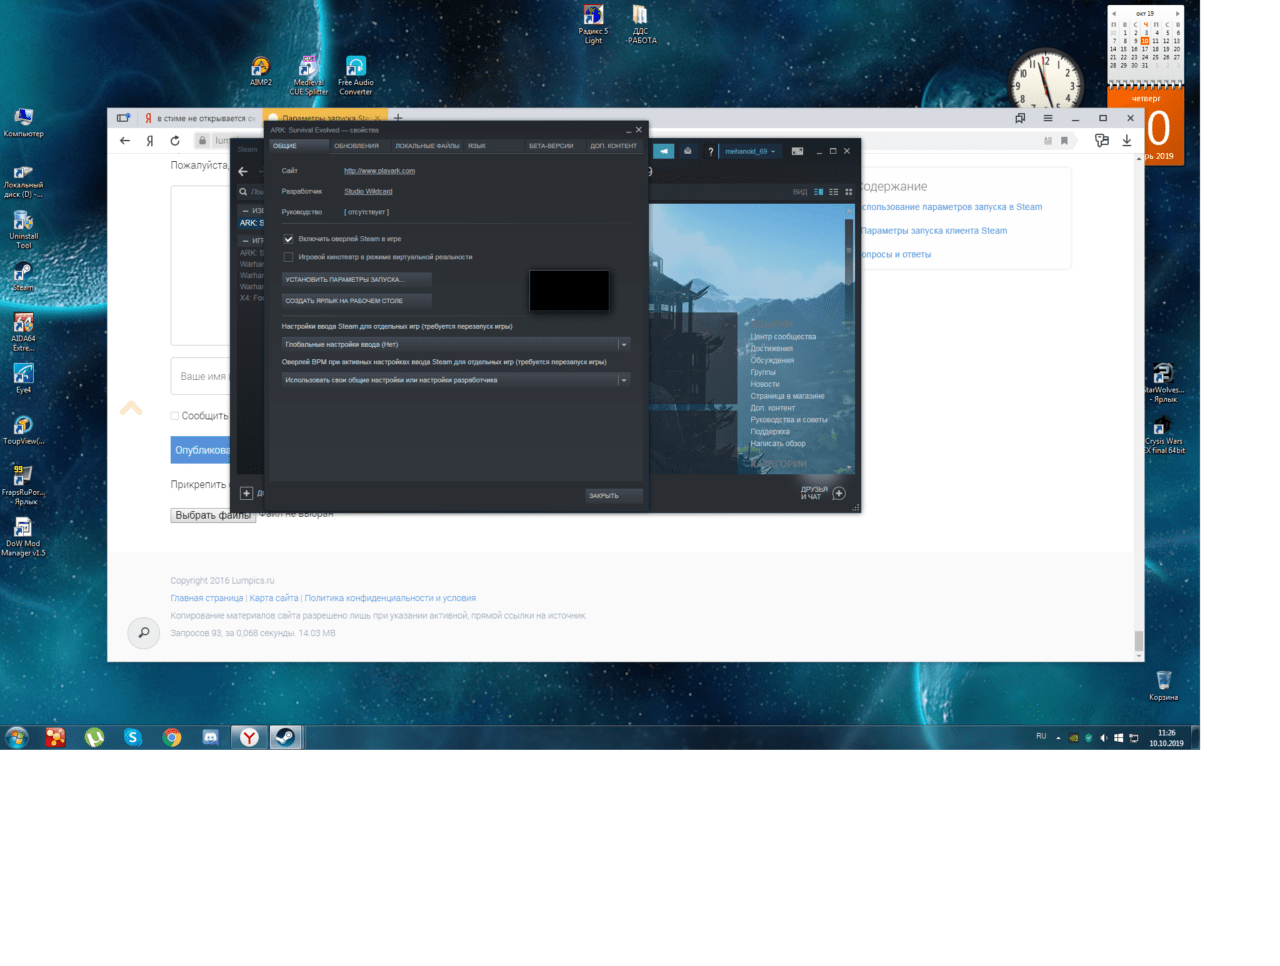The height and width of the screenshot is (966, 1280).
Task: Switch to the ДОП. КОНТЕНТ tab
Action: pyautogui.click(x=613, y=146)
